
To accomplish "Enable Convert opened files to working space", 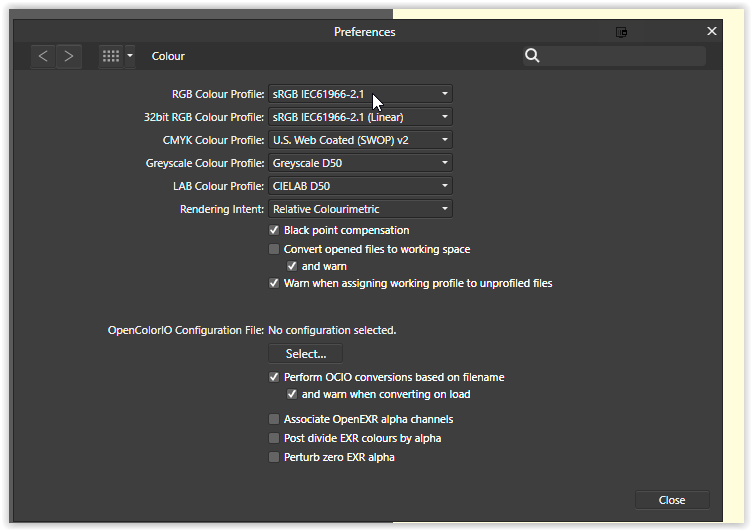I will coord(274,249).
